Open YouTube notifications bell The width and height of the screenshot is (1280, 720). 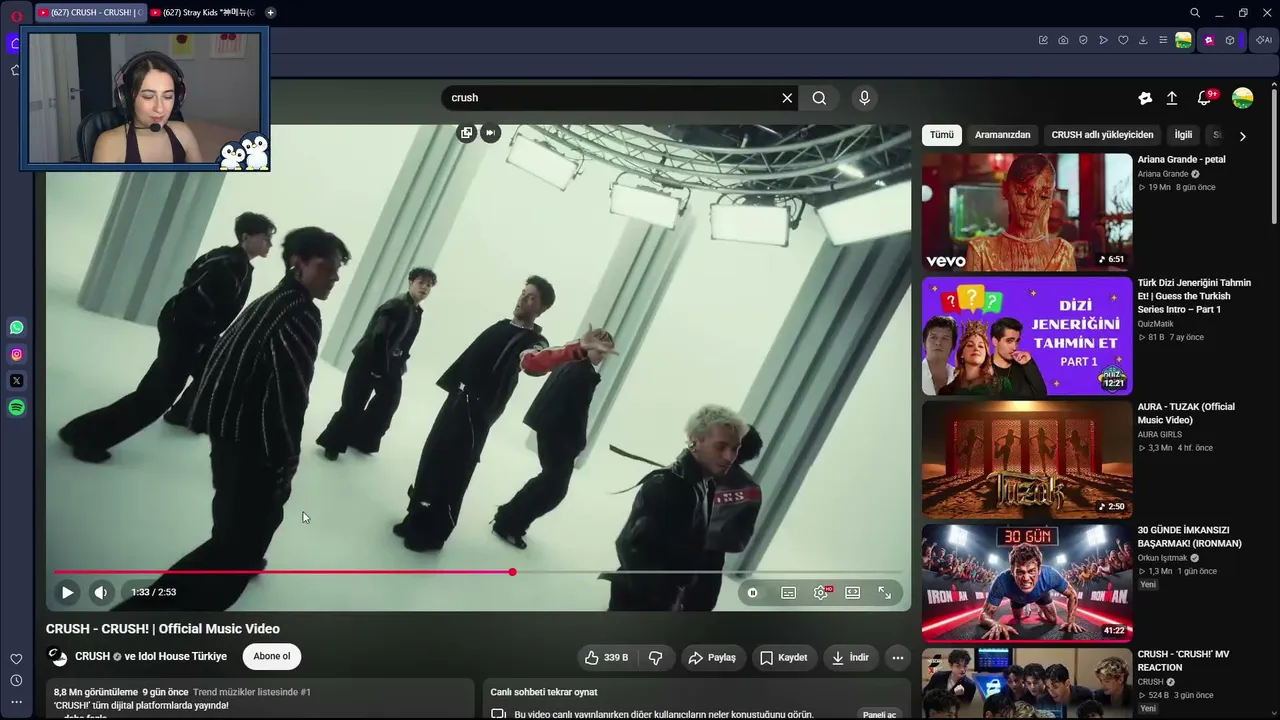coord(1205,98)
